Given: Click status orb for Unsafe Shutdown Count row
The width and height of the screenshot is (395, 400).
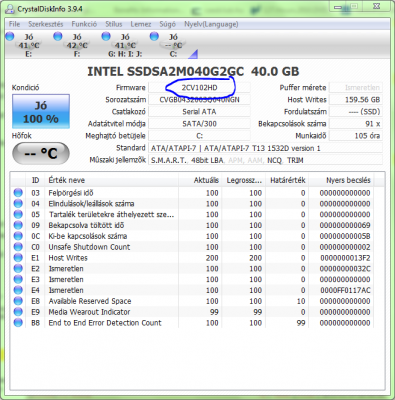Looking at the screenshot, I should tap(18, 247).
